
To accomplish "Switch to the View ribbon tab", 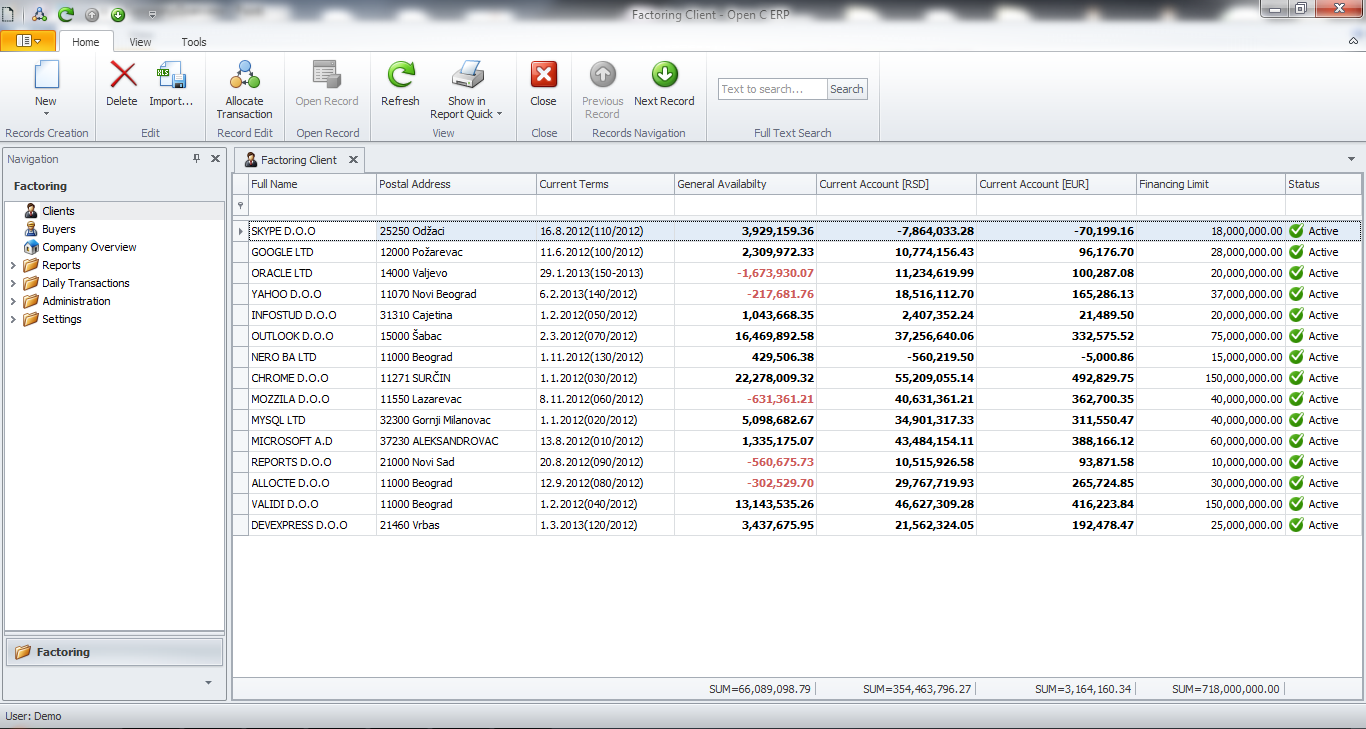I will tap(140, 42).
